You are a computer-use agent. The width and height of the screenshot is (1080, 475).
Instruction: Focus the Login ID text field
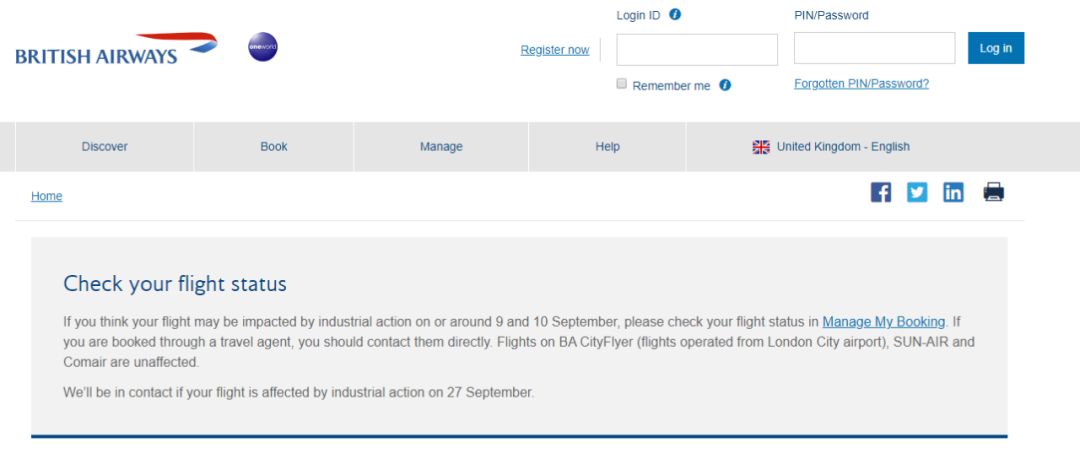pos(697,50)
